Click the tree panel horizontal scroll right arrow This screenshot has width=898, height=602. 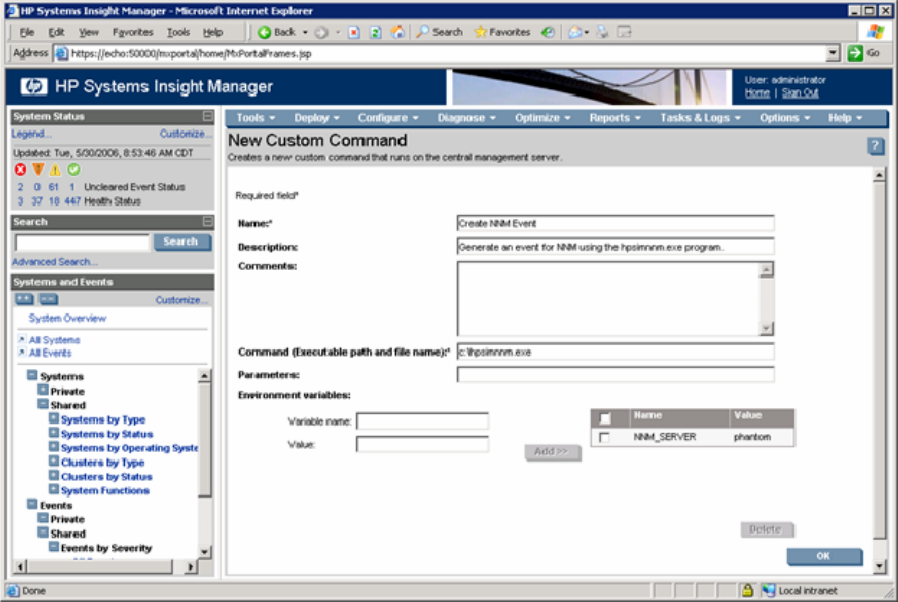pyautogui.click(x=190, y=566)
